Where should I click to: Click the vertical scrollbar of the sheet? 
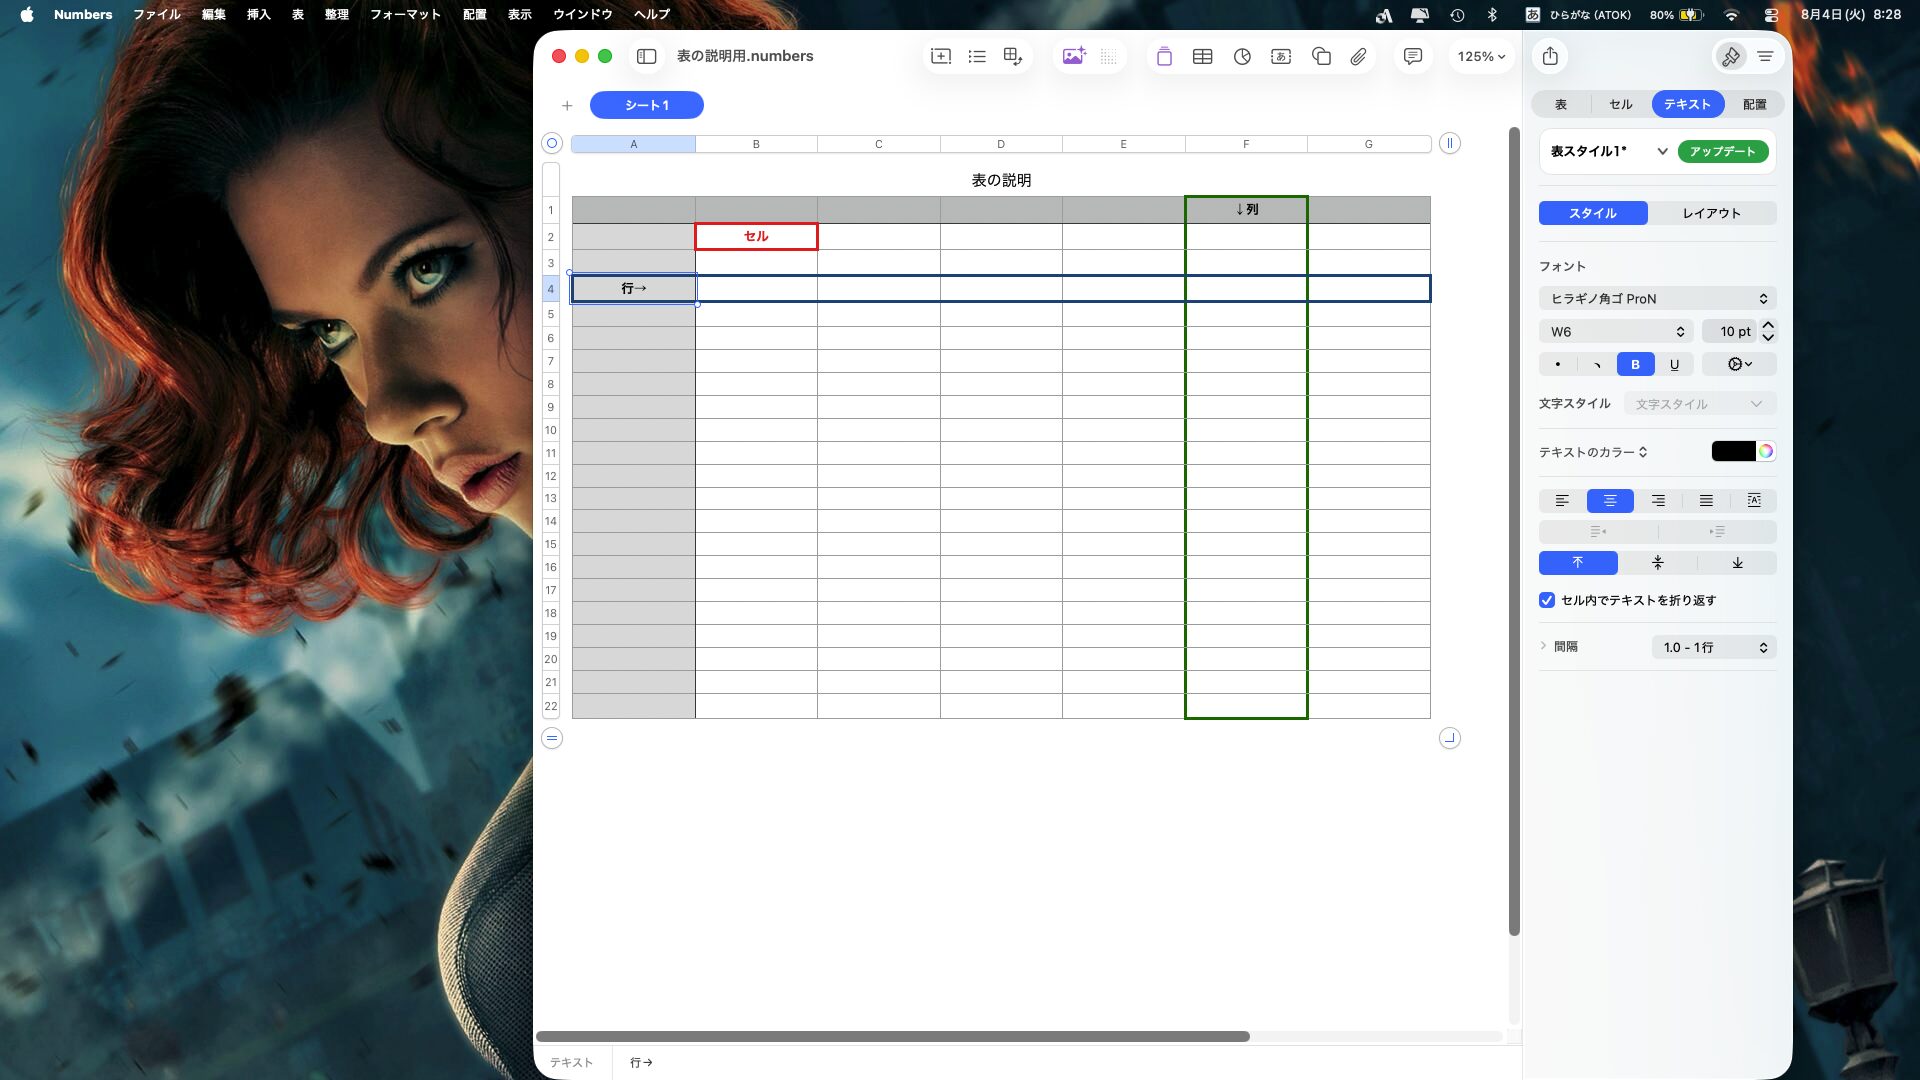pyautogui.click(x=1514, y=532)
